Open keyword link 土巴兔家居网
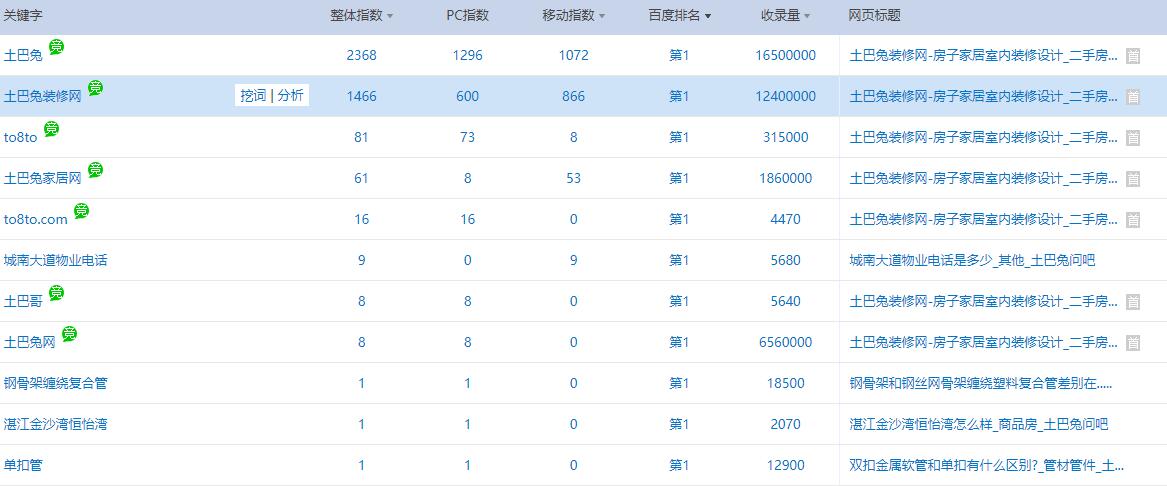 pos(42,179)
